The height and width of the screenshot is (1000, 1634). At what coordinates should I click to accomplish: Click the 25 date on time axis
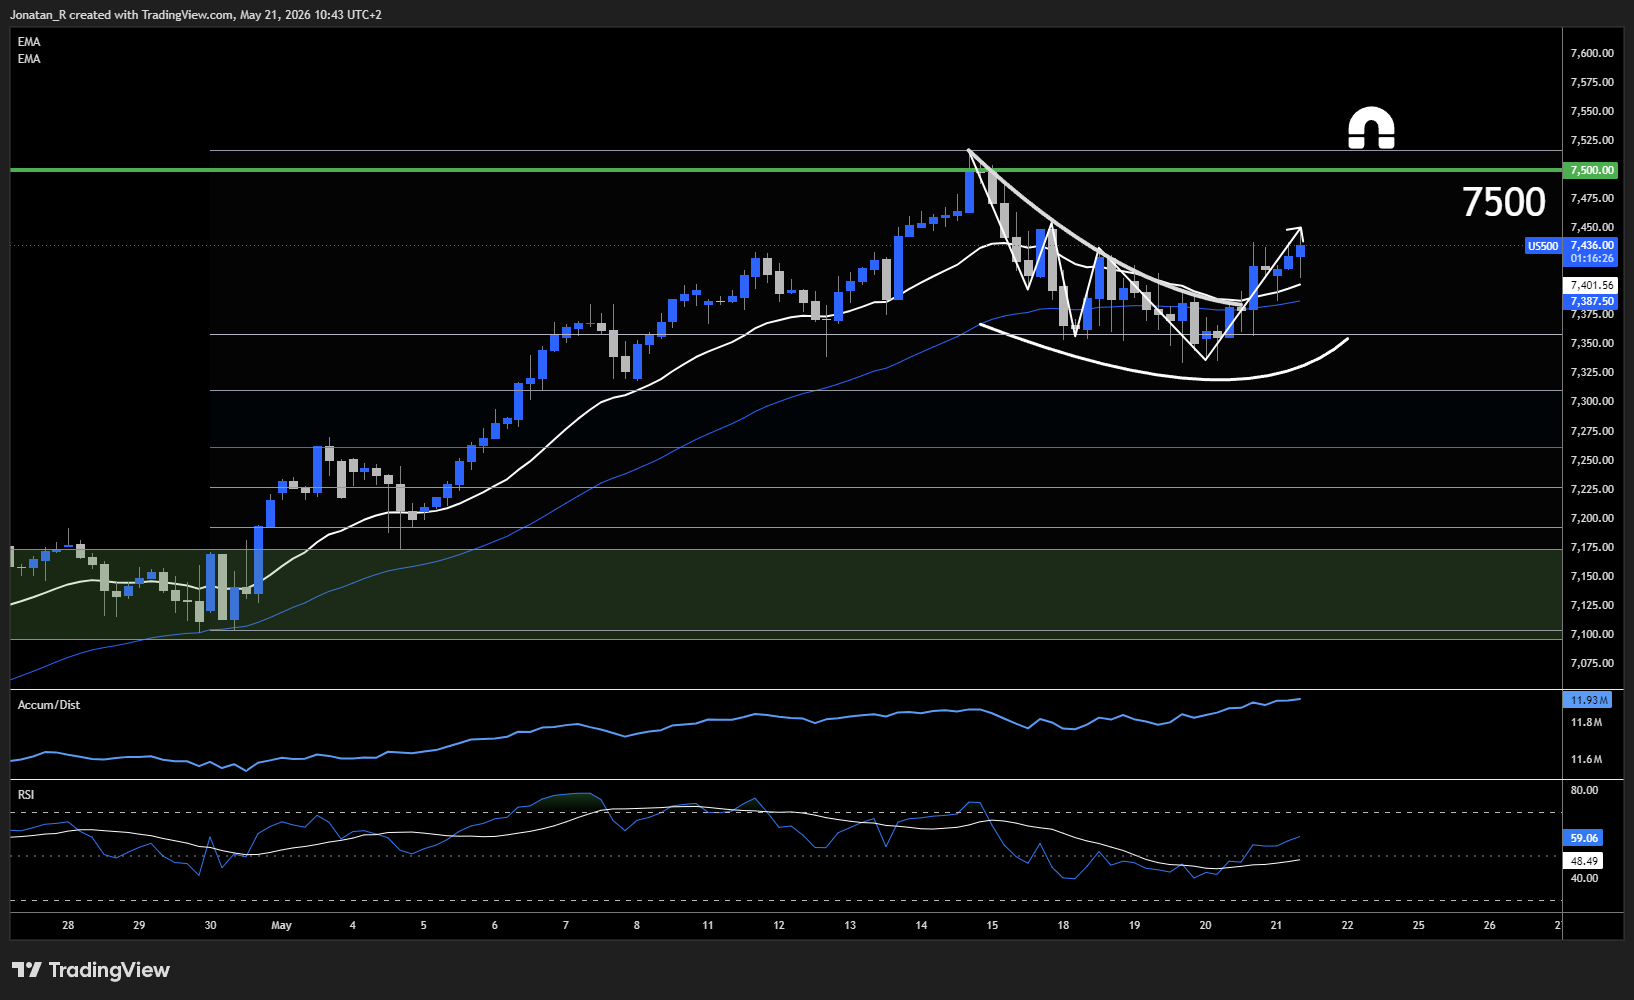(1418, 925)
